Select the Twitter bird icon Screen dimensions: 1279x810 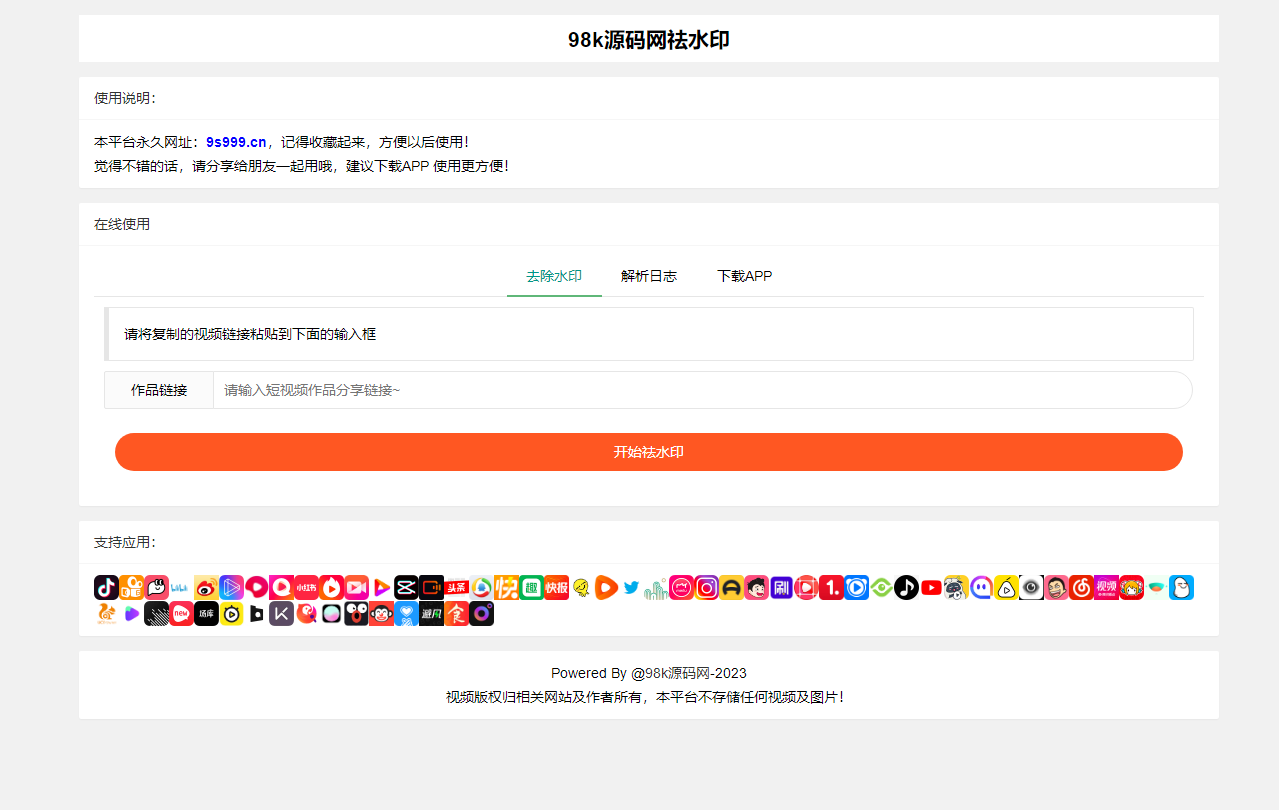tap(630, 588)
